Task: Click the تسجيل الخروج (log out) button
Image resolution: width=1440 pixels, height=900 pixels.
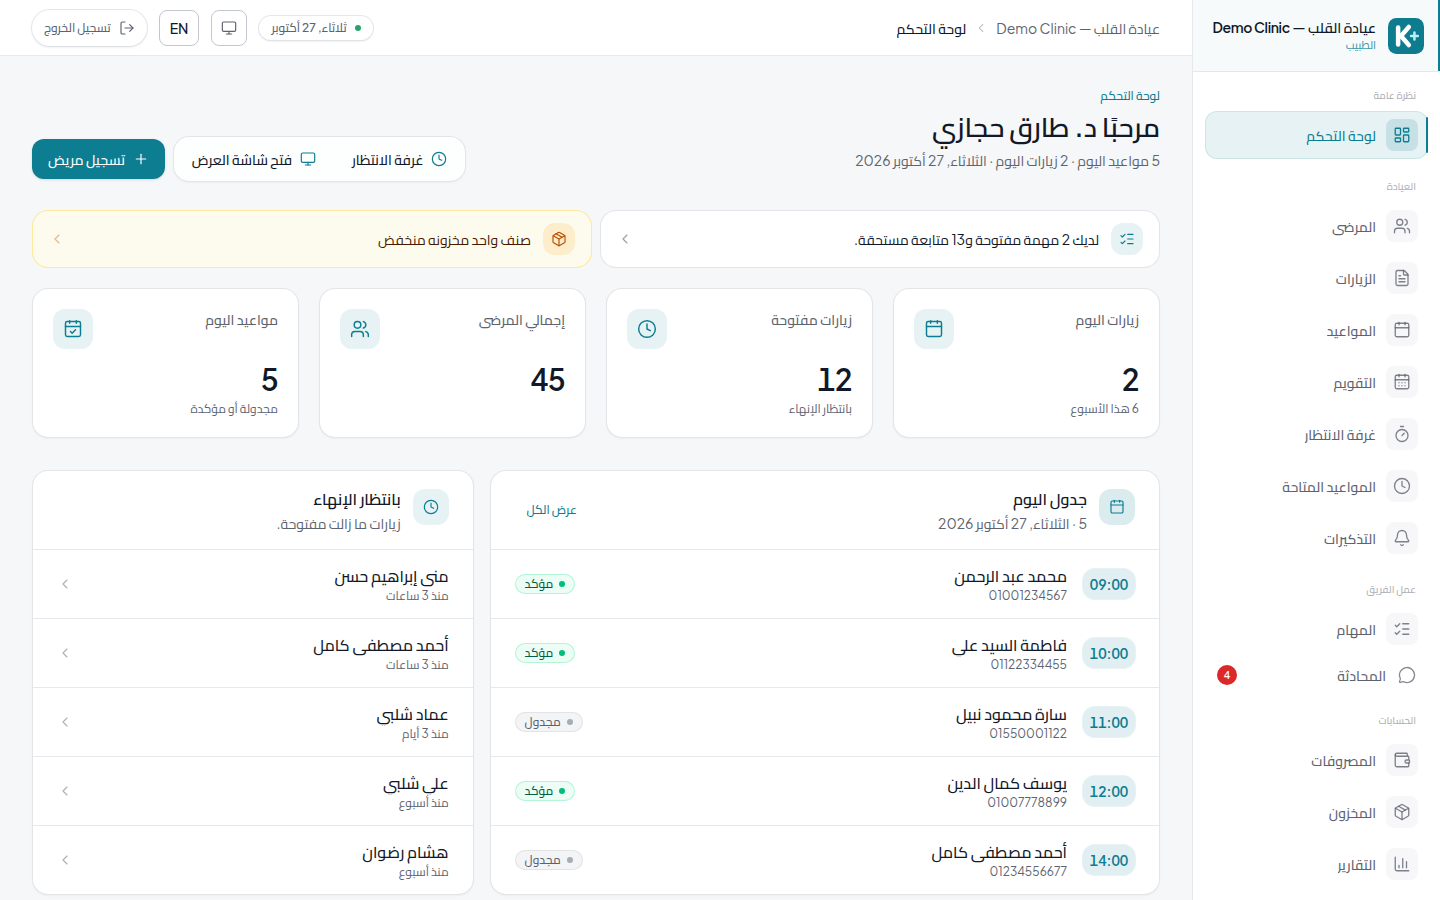Action: coord(89,28)
